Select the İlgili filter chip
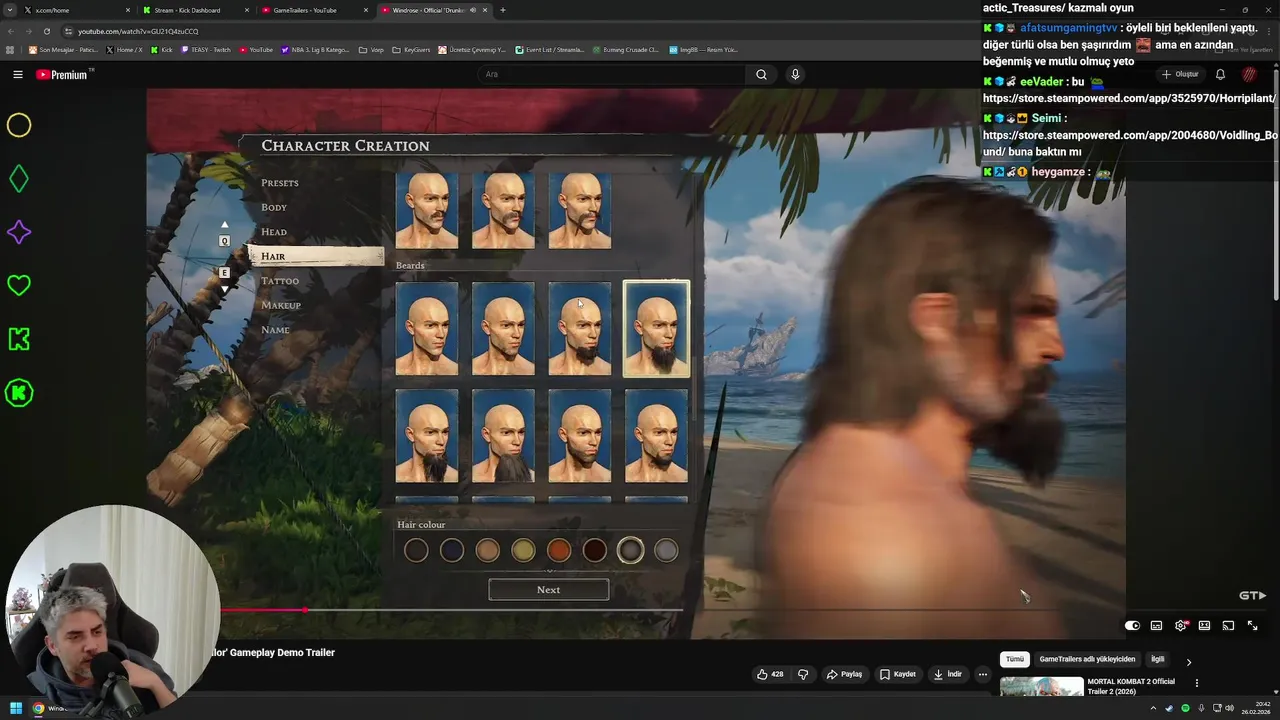 coord(1157,660)
